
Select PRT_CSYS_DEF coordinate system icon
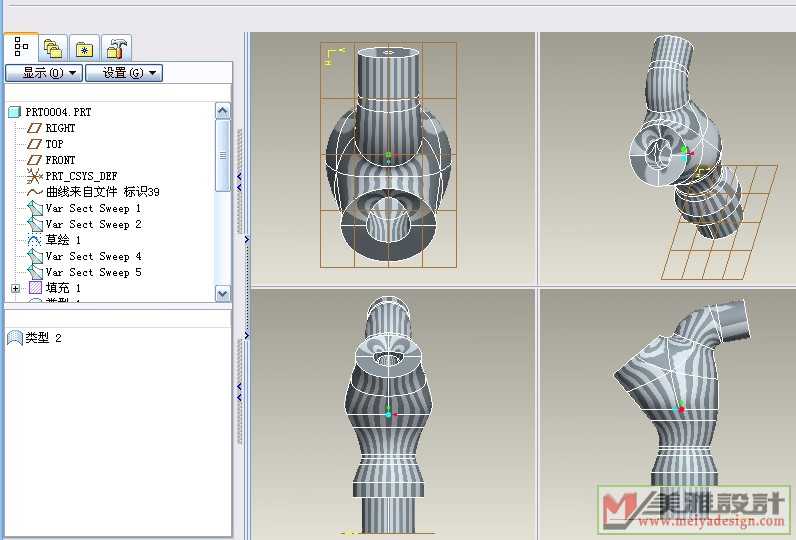click(35, 176)
